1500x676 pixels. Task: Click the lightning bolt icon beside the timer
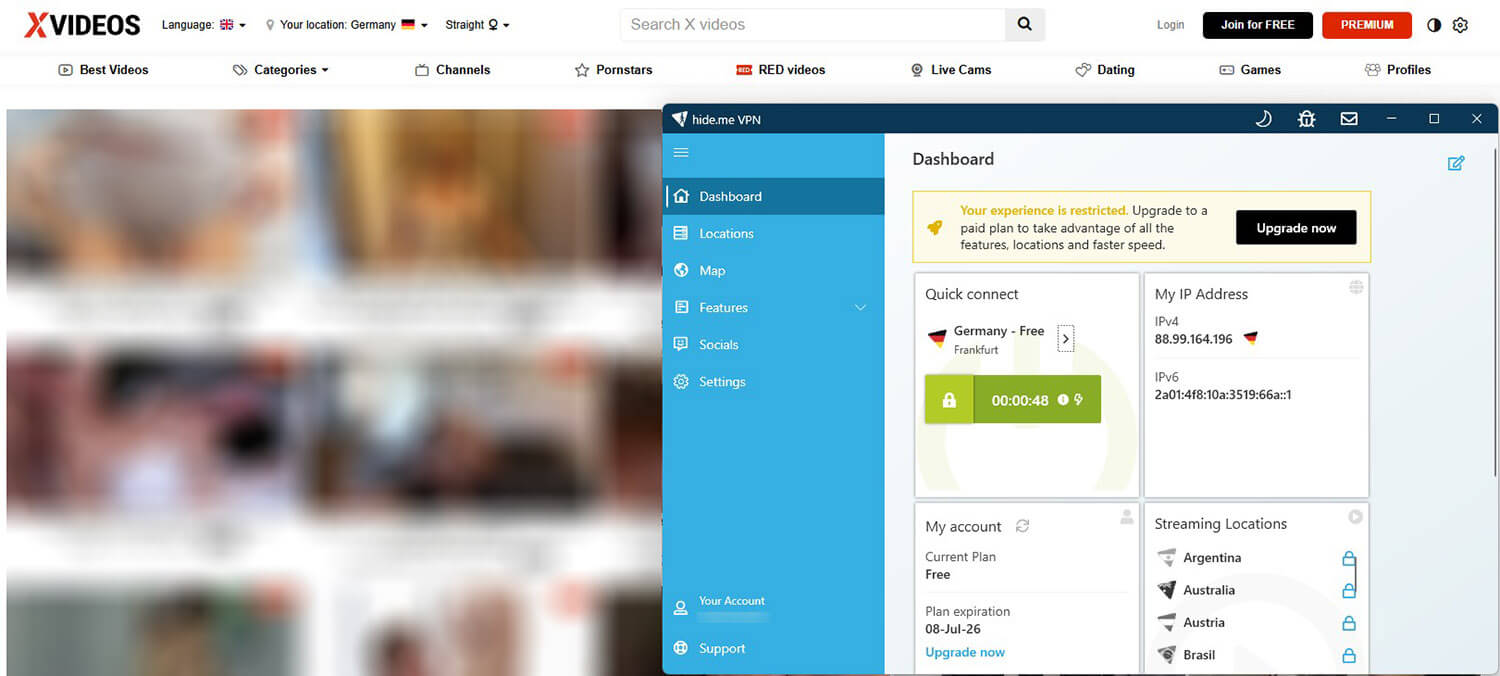tap(1078, 400)
